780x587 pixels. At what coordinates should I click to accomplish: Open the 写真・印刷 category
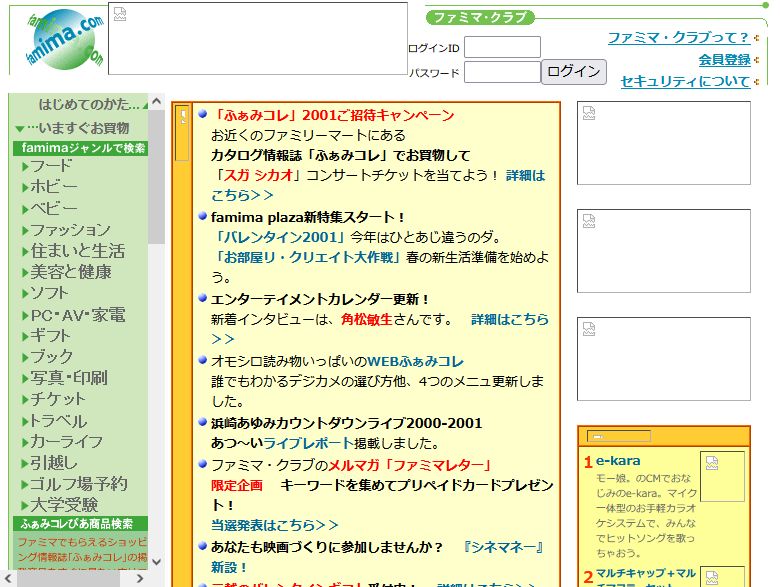pyautogui.click(x=65, y=378)
